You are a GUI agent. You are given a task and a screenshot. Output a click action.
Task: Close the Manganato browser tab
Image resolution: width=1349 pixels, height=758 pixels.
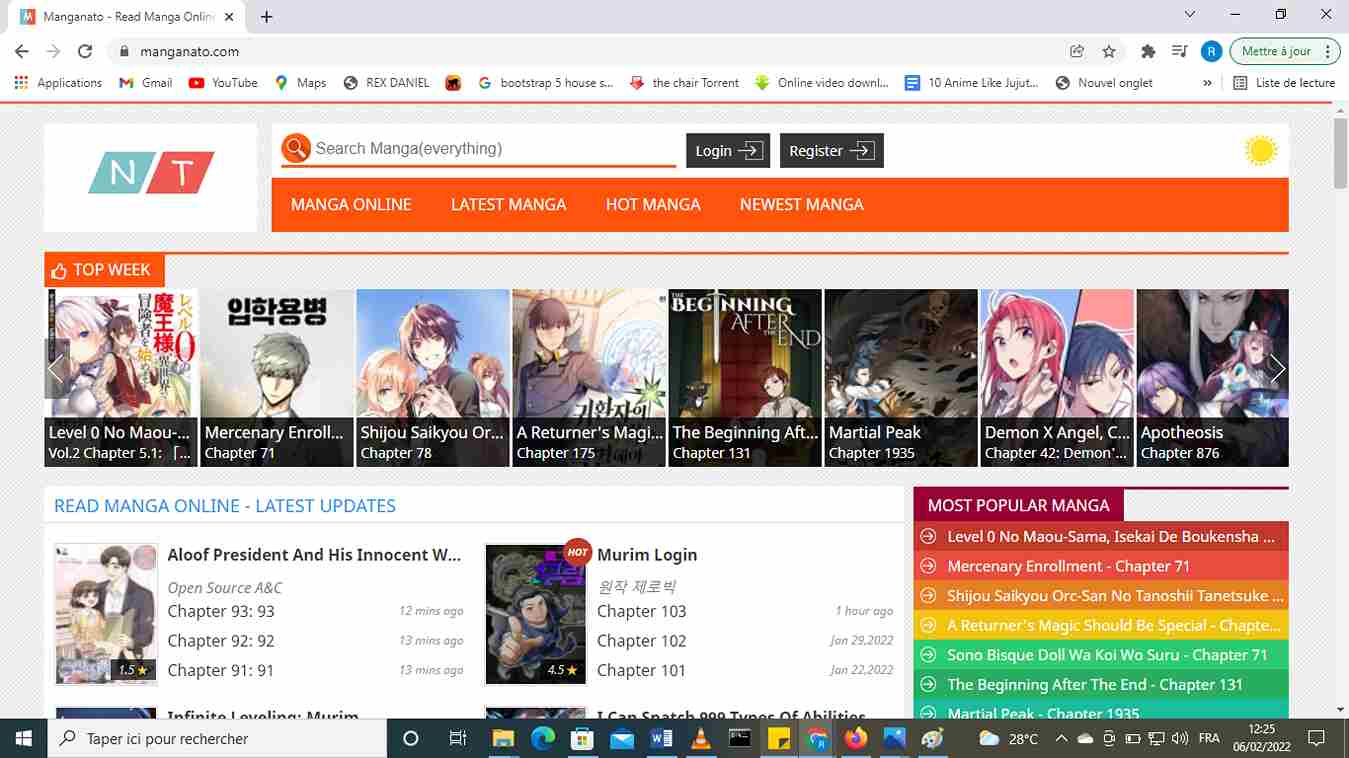pyautogui.click(x=229, y=17)
